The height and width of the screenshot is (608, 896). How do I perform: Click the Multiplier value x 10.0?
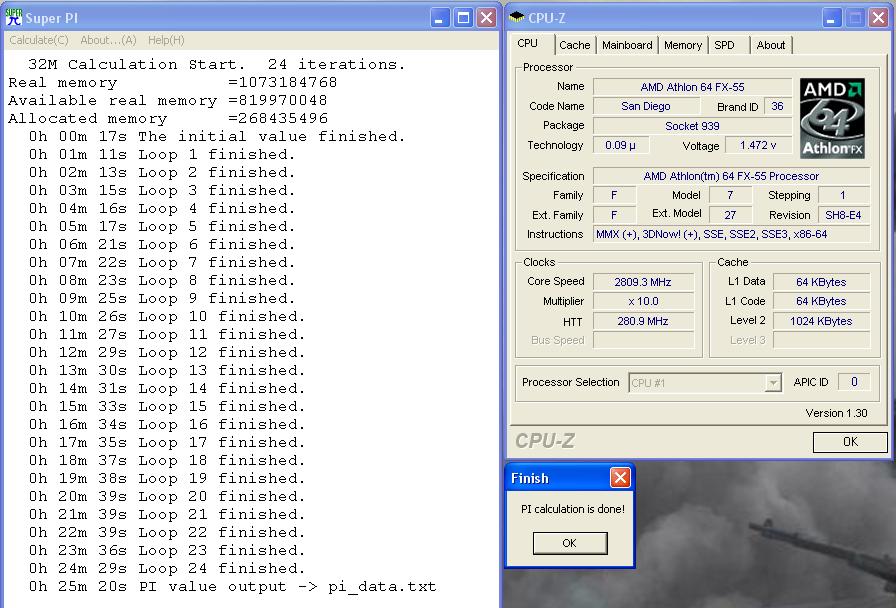pyautogui.click(x=643, y=301)
